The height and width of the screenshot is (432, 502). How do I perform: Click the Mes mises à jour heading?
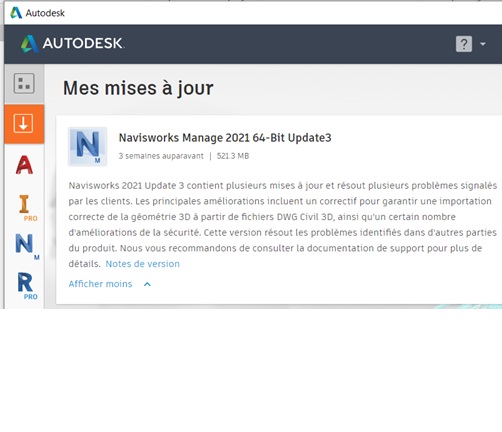point(138,88)
